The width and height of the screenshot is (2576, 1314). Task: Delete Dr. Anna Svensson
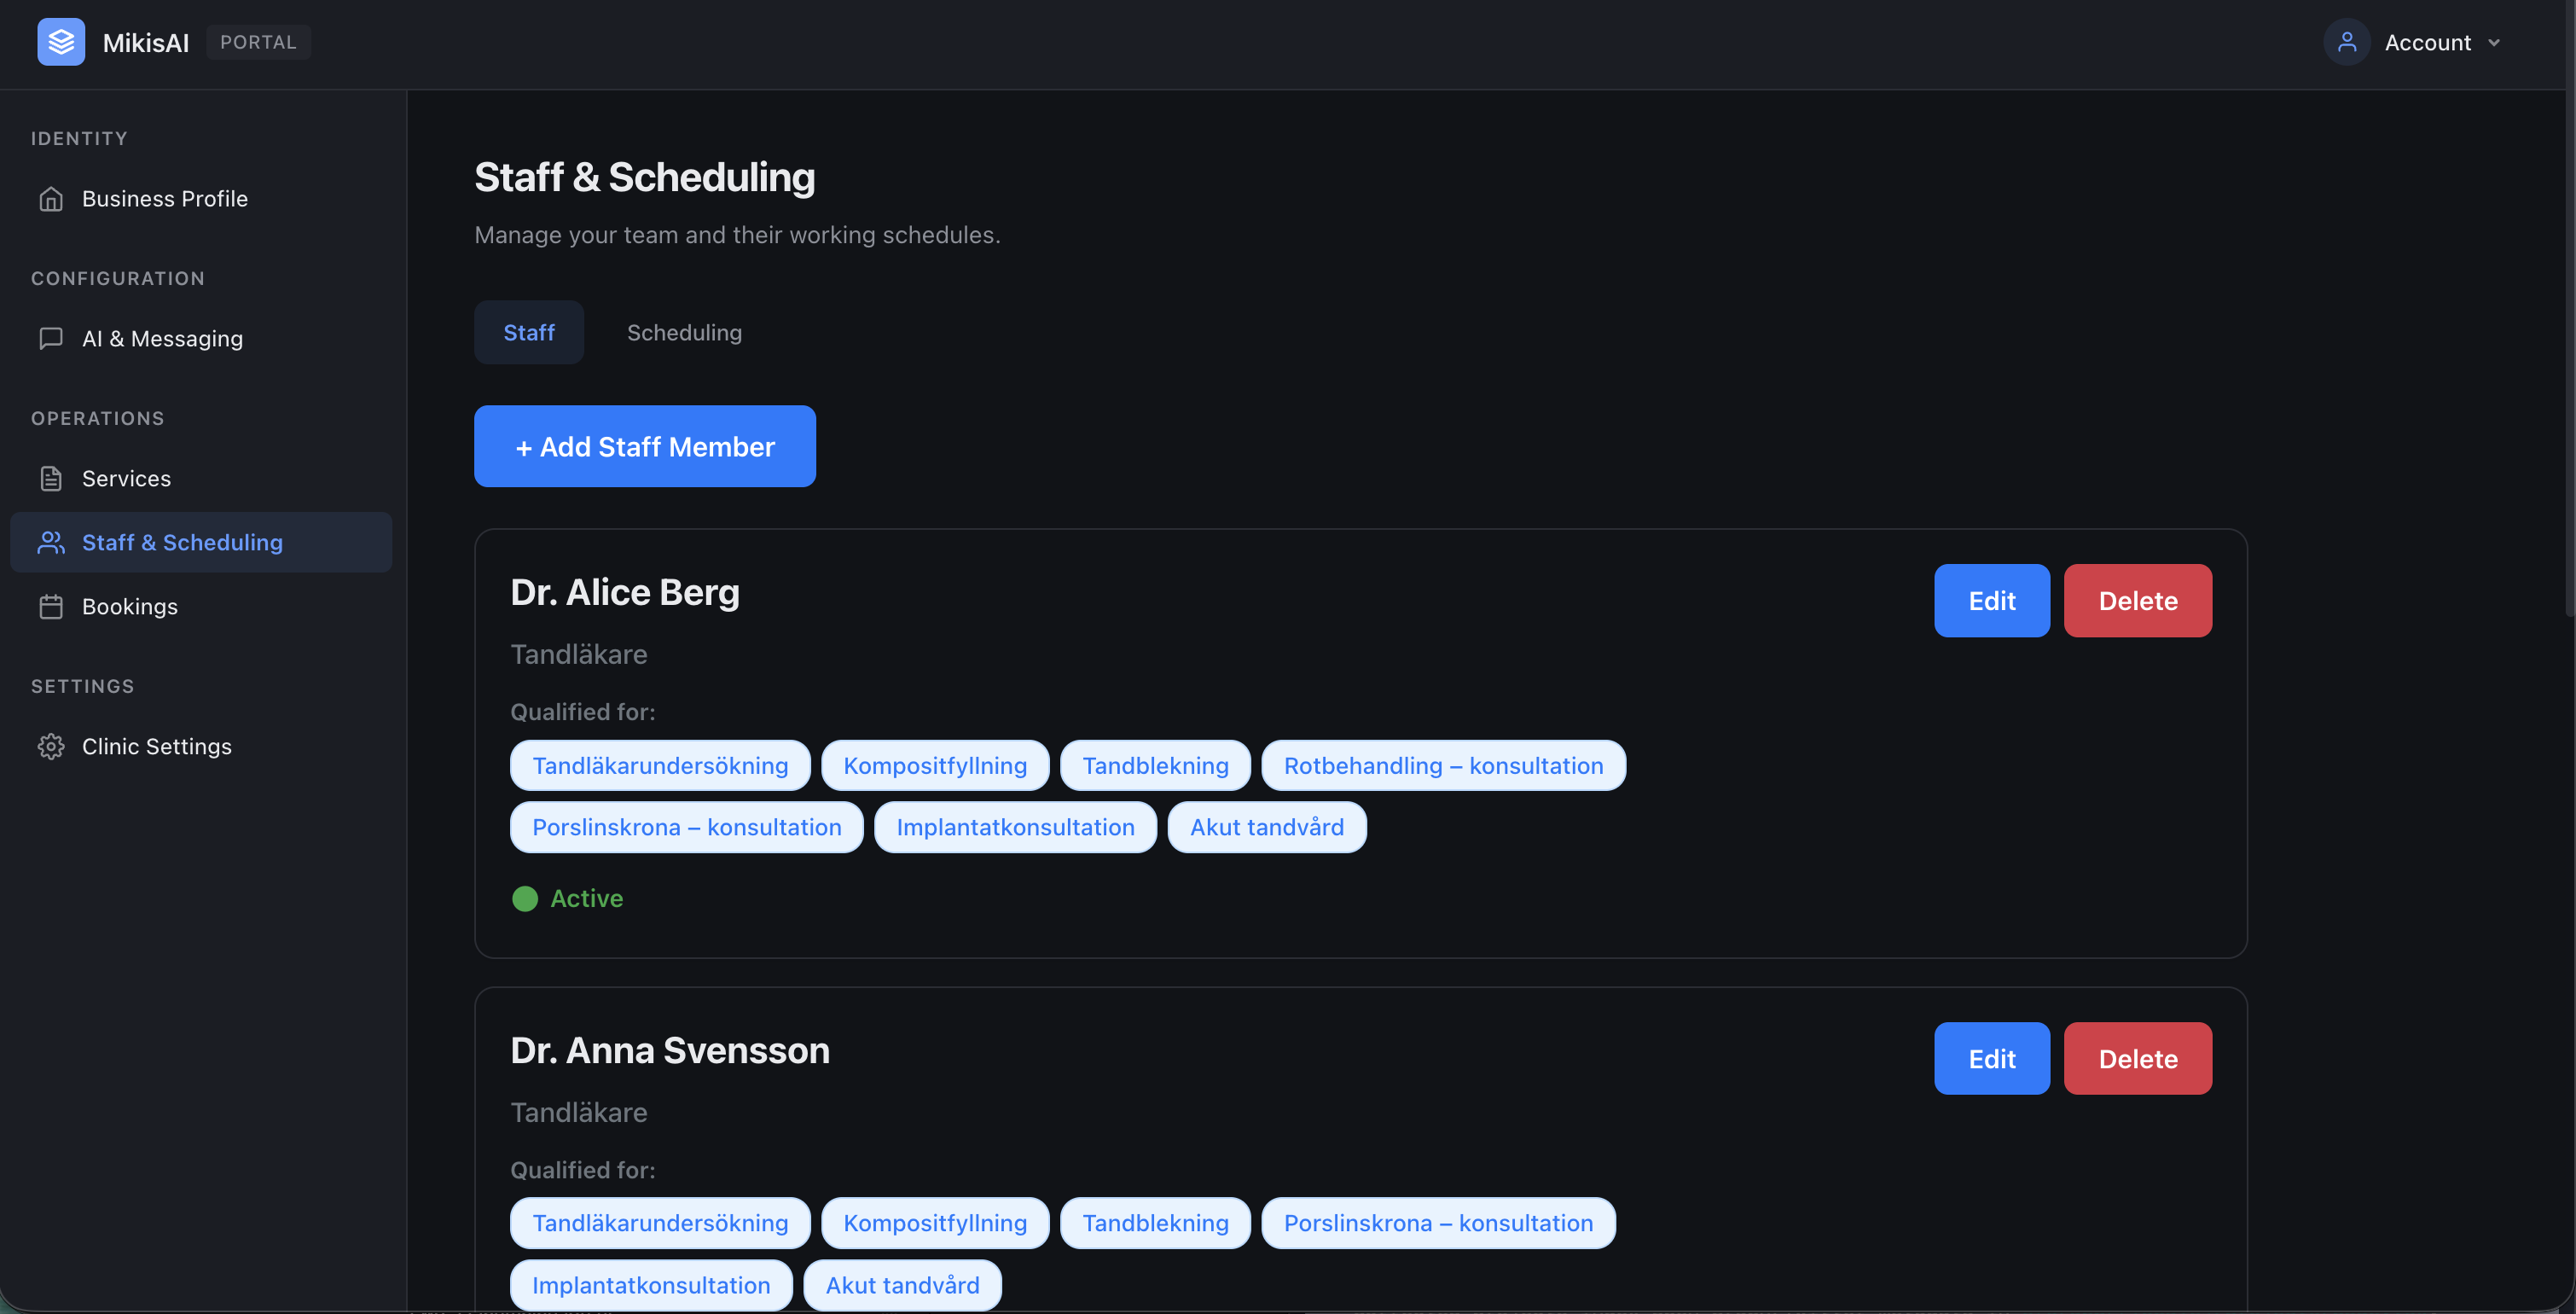pos(2138,1059)
